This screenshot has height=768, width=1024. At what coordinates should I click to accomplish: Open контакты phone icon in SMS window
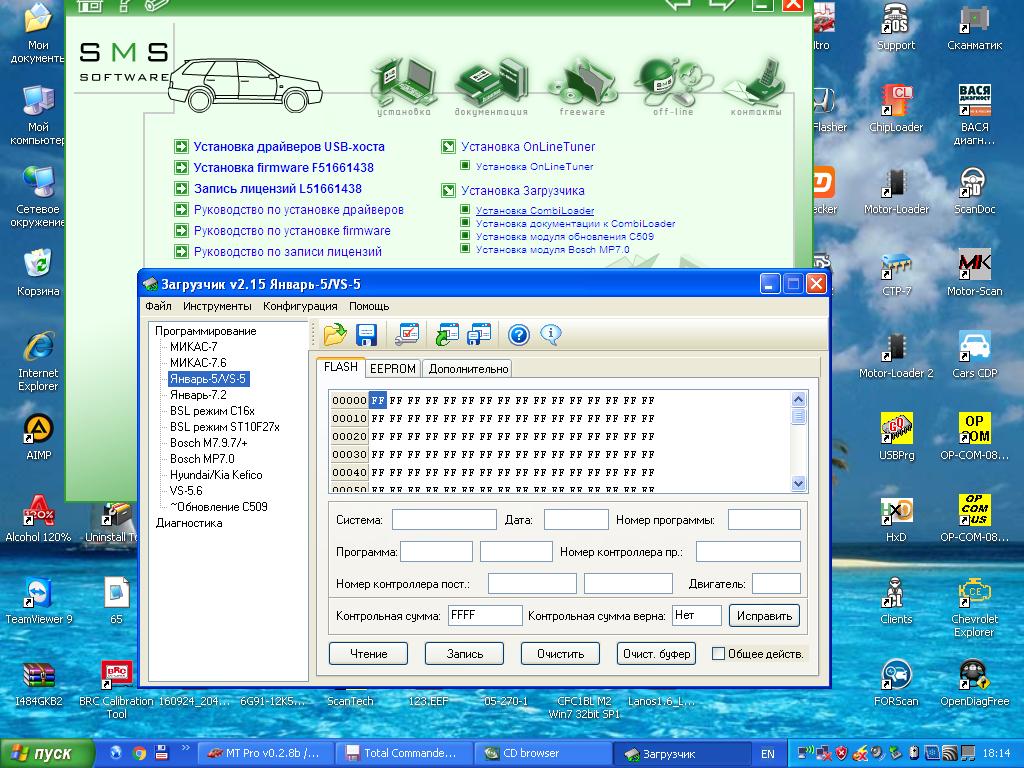pyautogui.click(x=756, y=87)
